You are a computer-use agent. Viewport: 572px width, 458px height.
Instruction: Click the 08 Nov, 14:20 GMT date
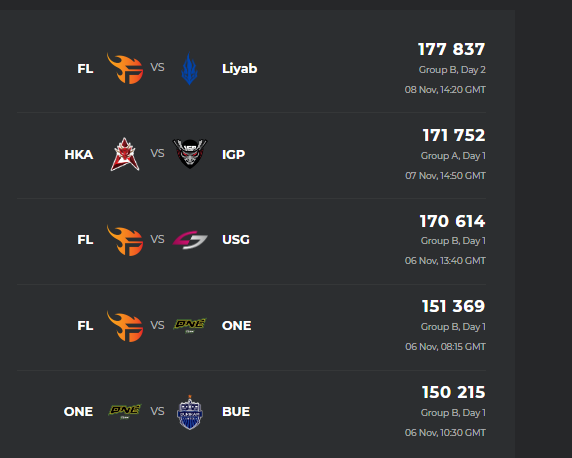pyautogui.click(x=445, y=90)
